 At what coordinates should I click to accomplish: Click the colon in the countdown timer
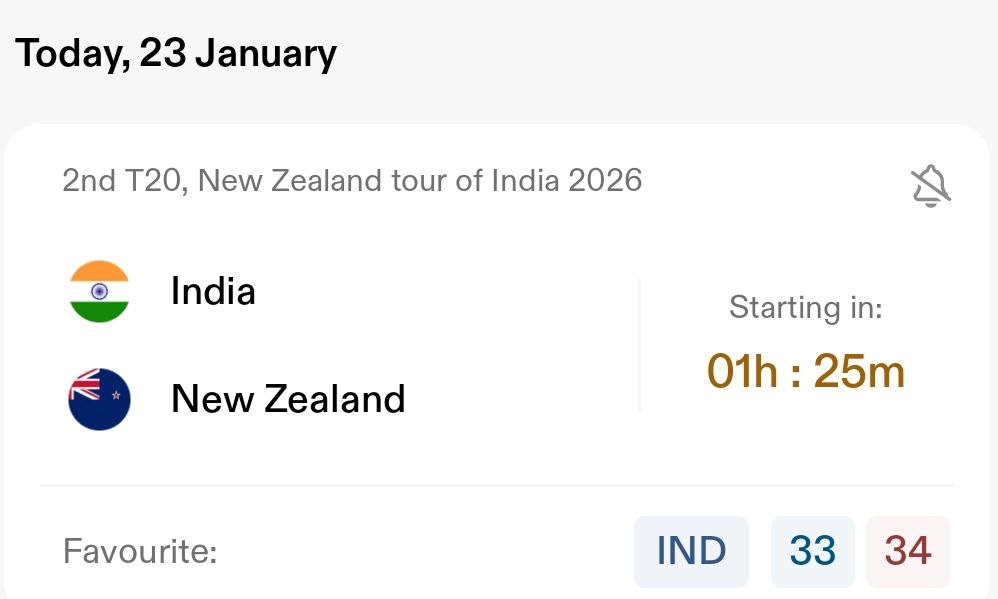[x=795, y=373]
